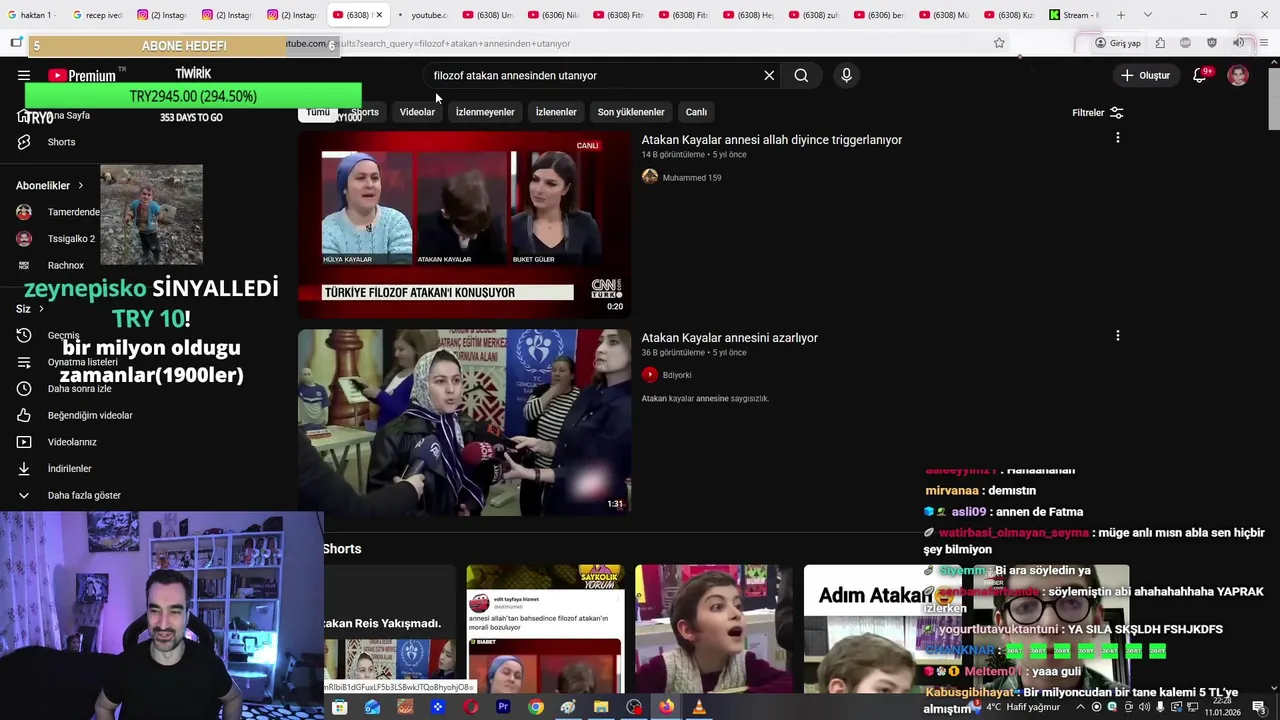1280x720 pixels.
Task: Expand Daha fazla göster in sidebar
Action: coord(70,495)
